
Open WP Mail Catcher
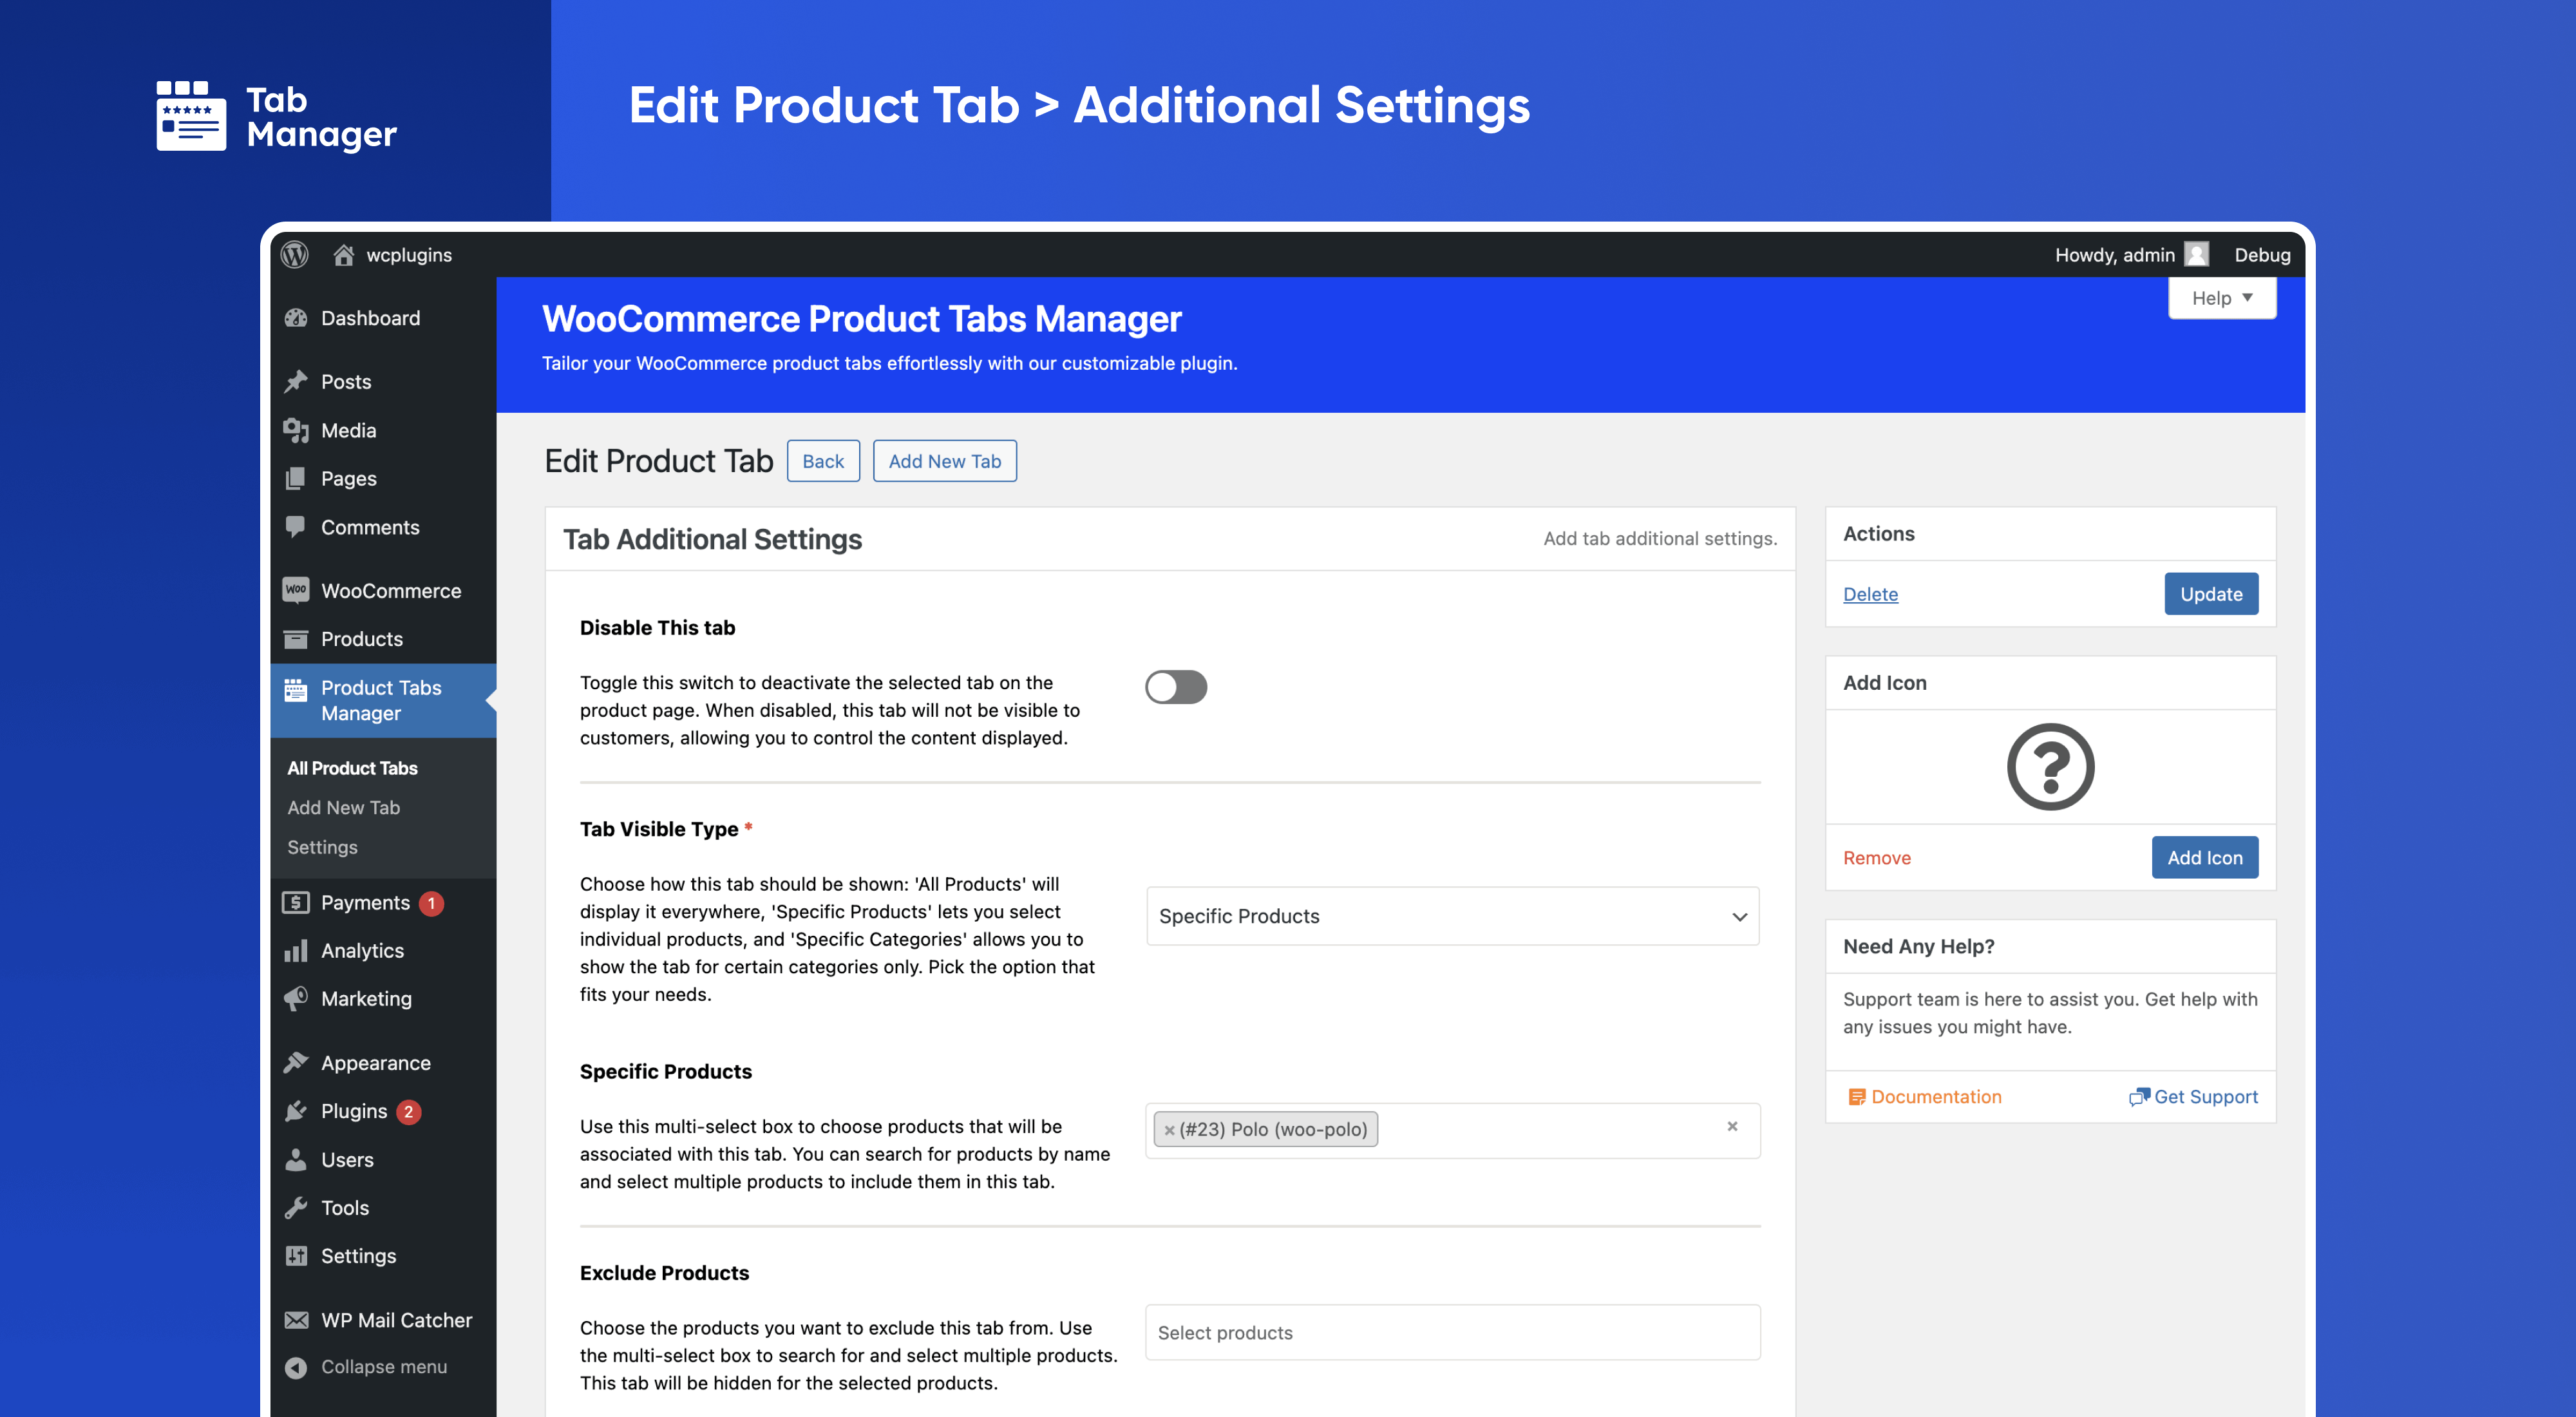pyautogui.click(x=395, y=1320)
